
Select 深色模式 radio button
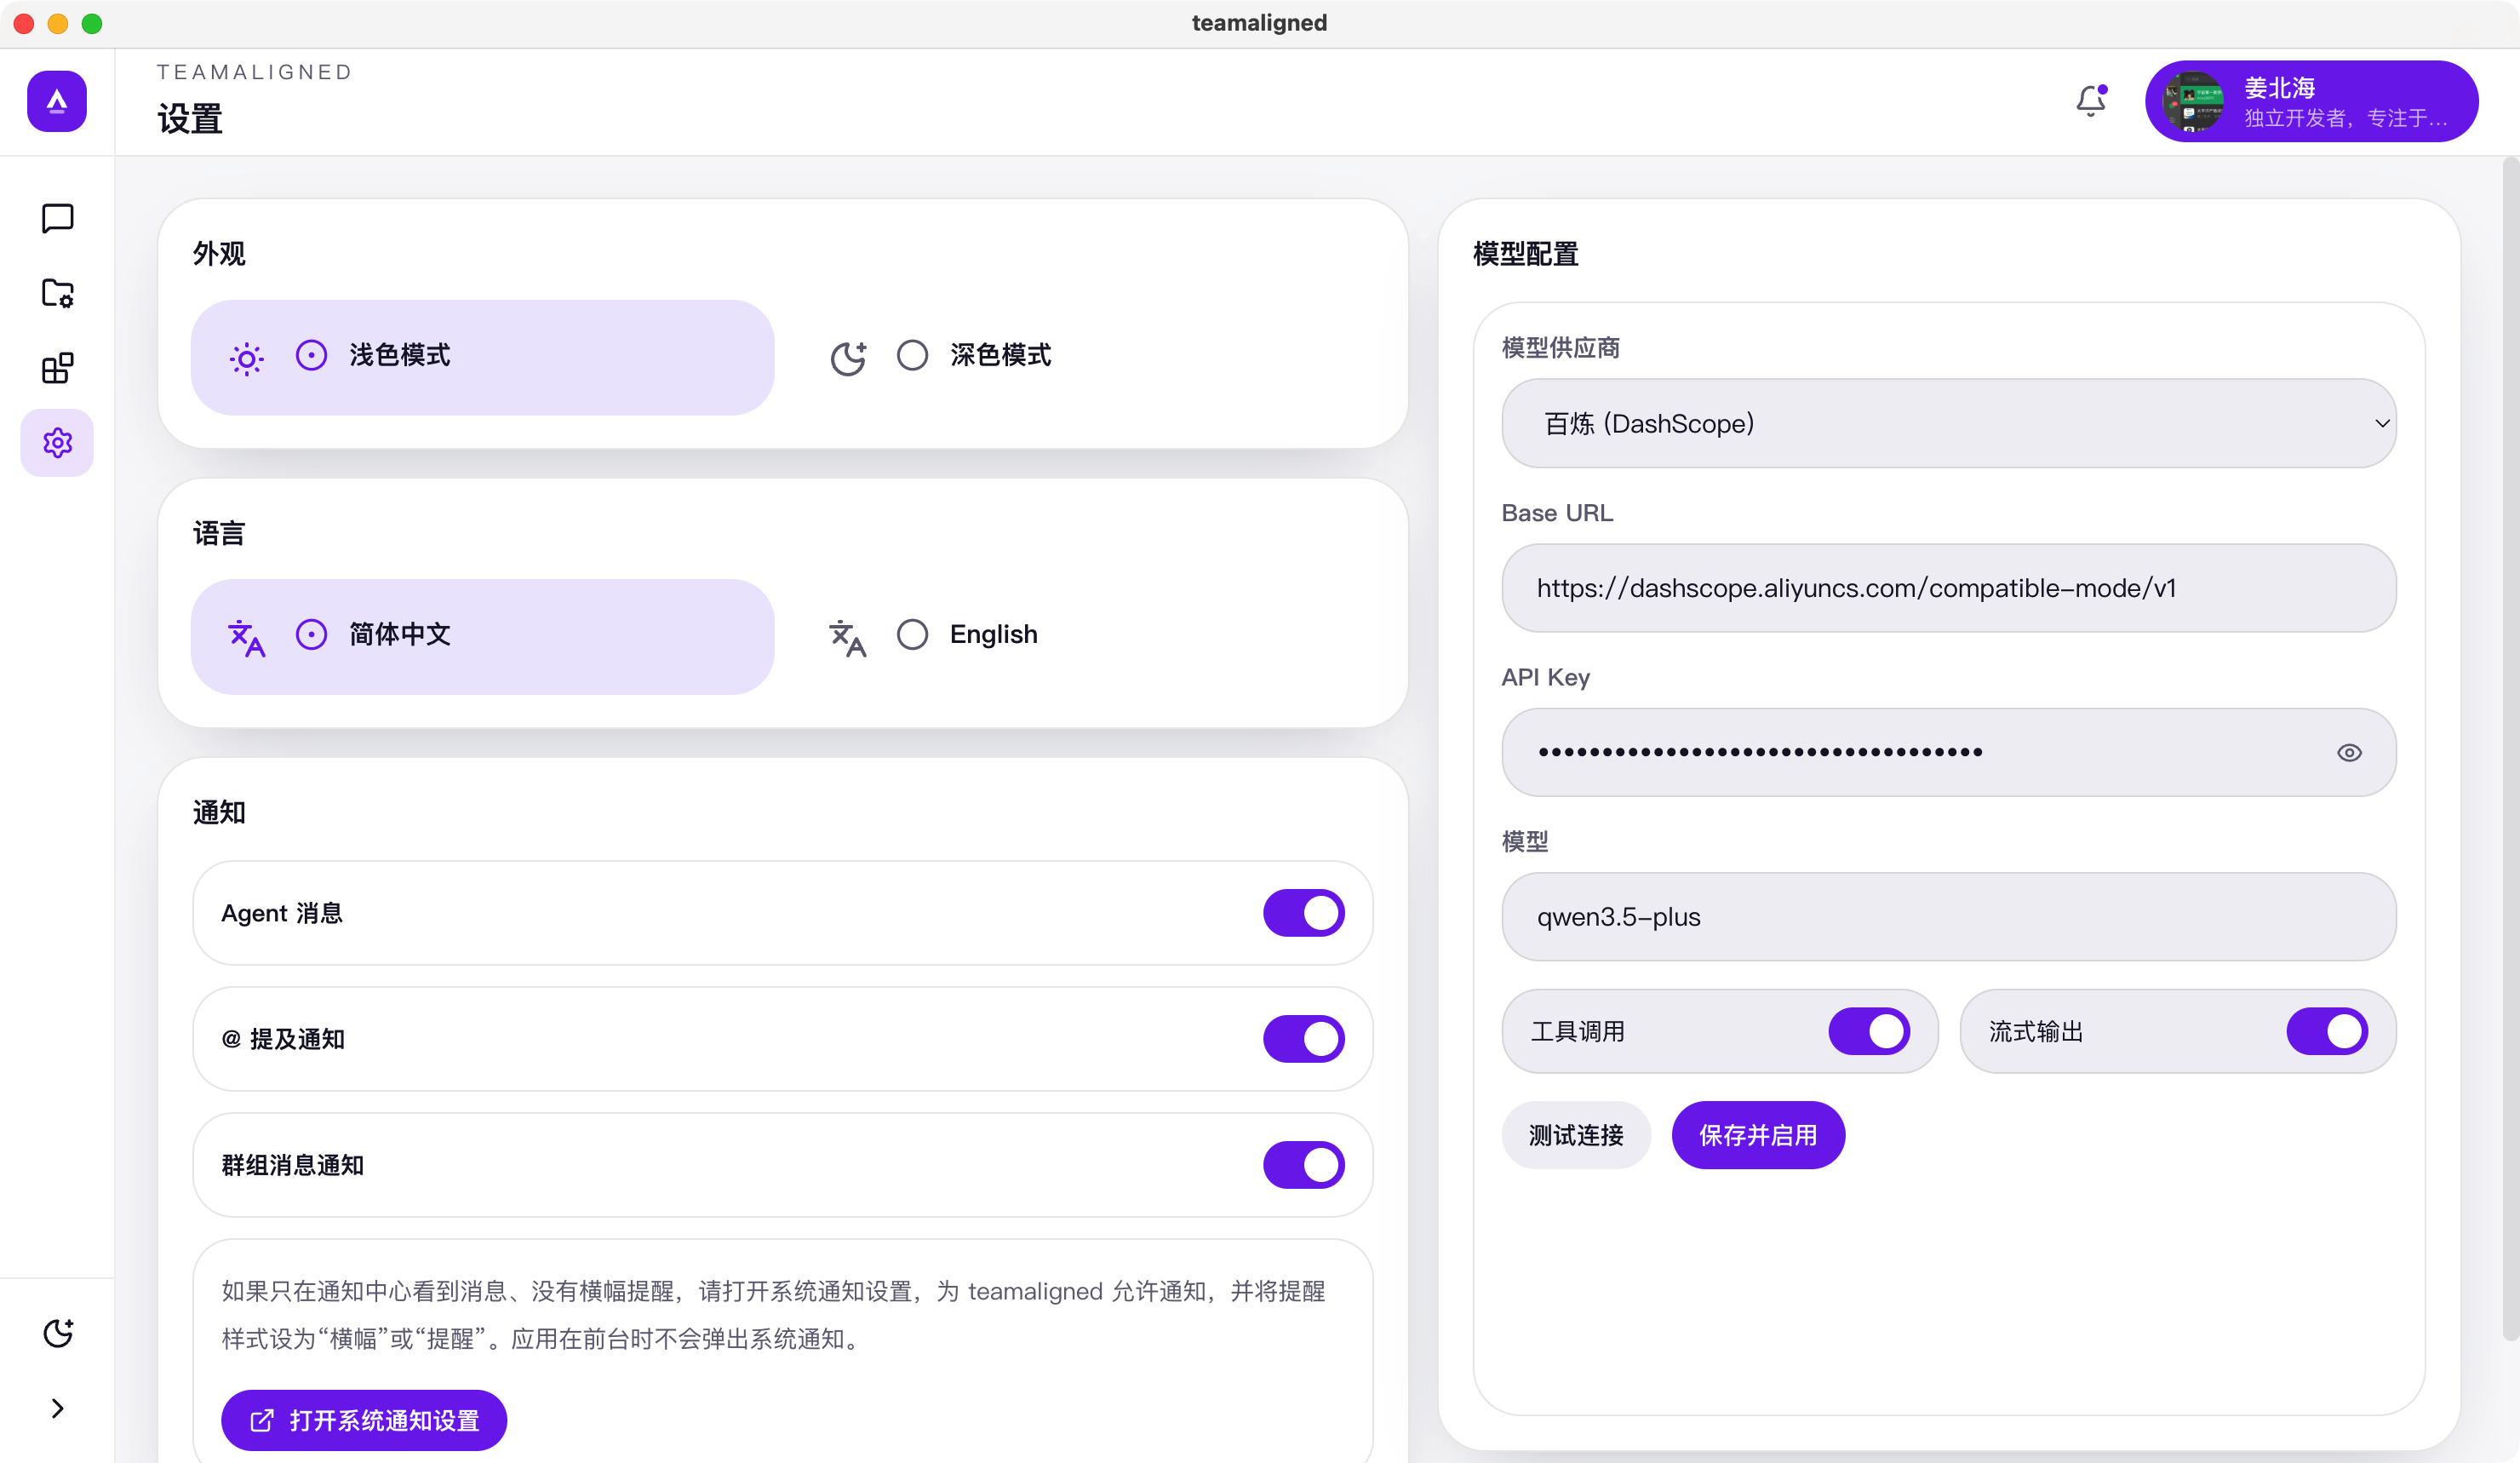click(912, 355)
